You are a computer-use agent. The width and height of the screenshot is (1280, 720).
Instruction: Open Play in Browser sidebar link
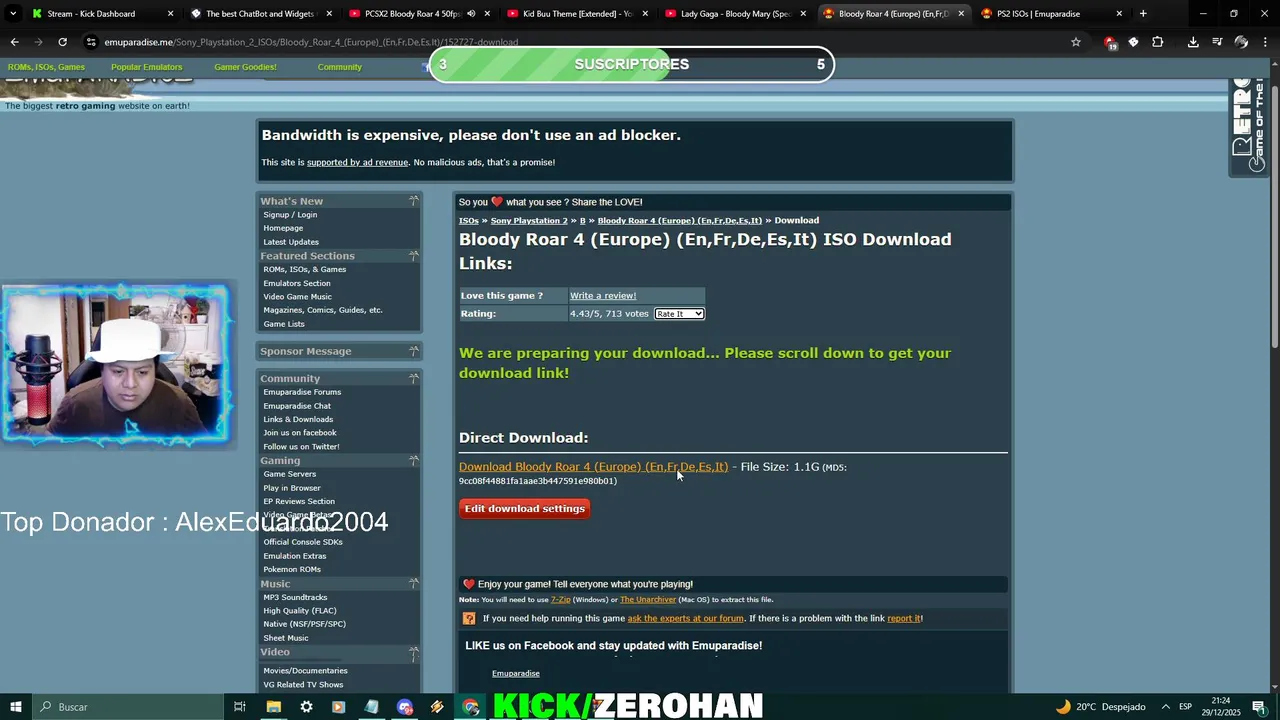(292, 488)
